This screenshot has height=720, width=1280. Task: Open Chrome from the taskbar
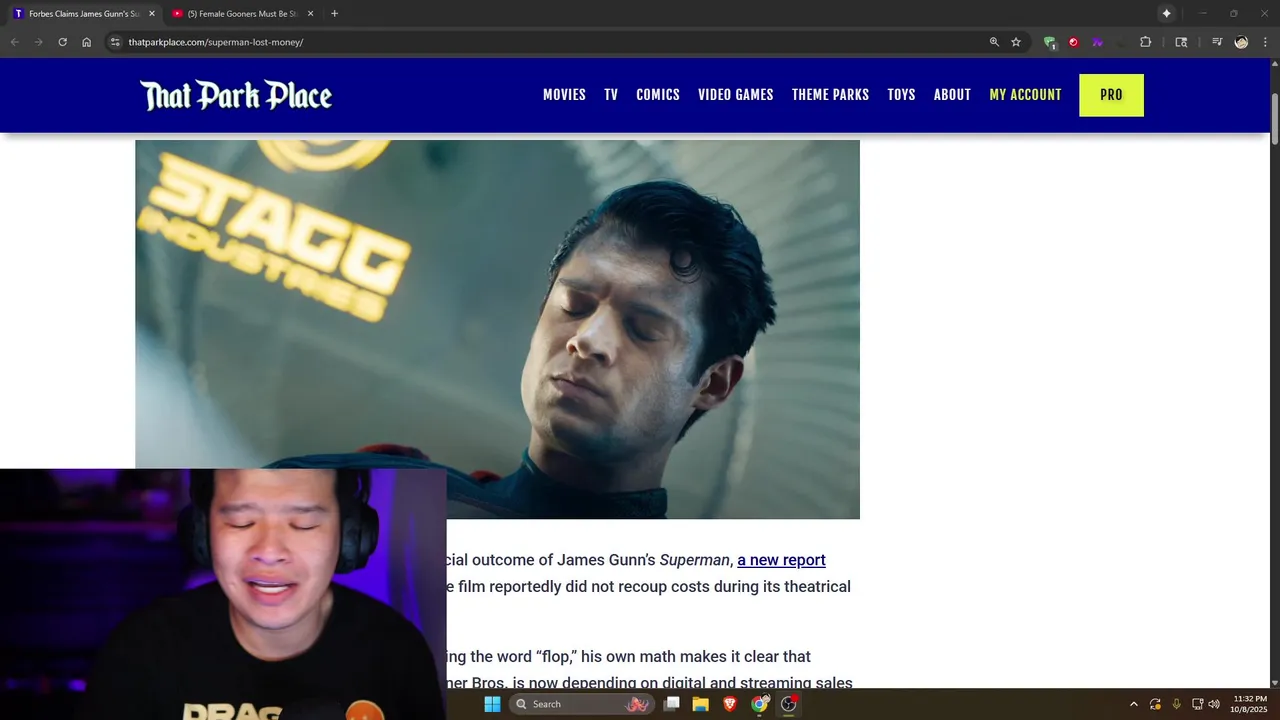click(759, 704)
